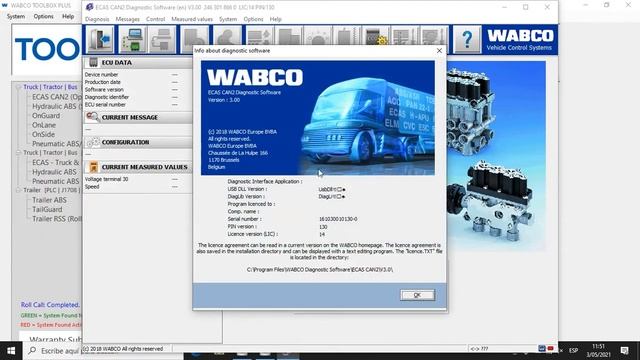Click the orange CURRENT MEASURED VALUES icon
Viewport: 640px width, 360px height.
click(93, 167)
